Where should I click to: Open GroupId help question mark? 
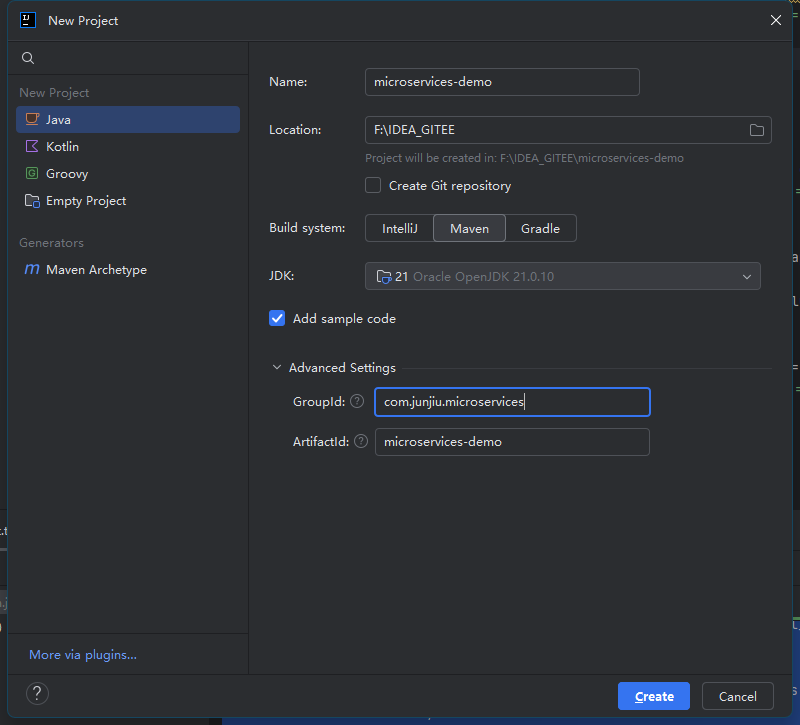(x=357, y=402)
